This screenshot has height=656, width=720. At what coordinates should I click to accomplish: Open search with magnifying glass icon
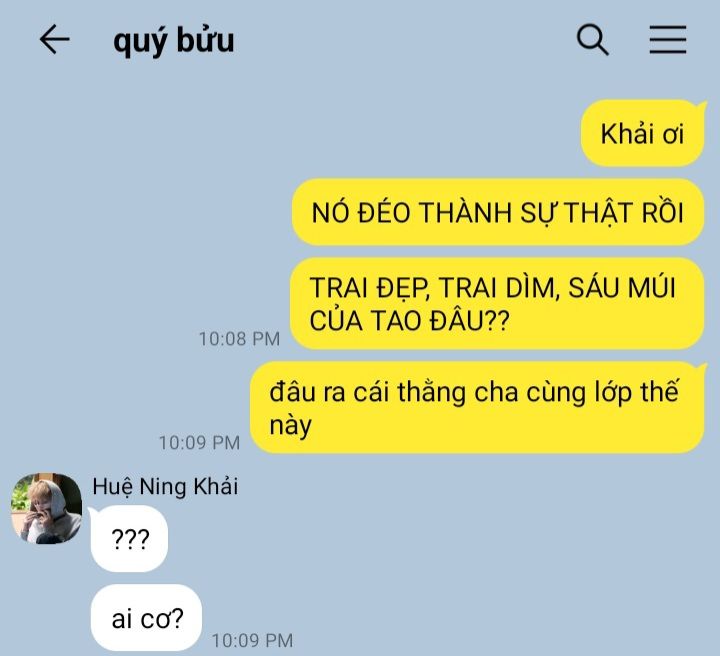[592, 39]
